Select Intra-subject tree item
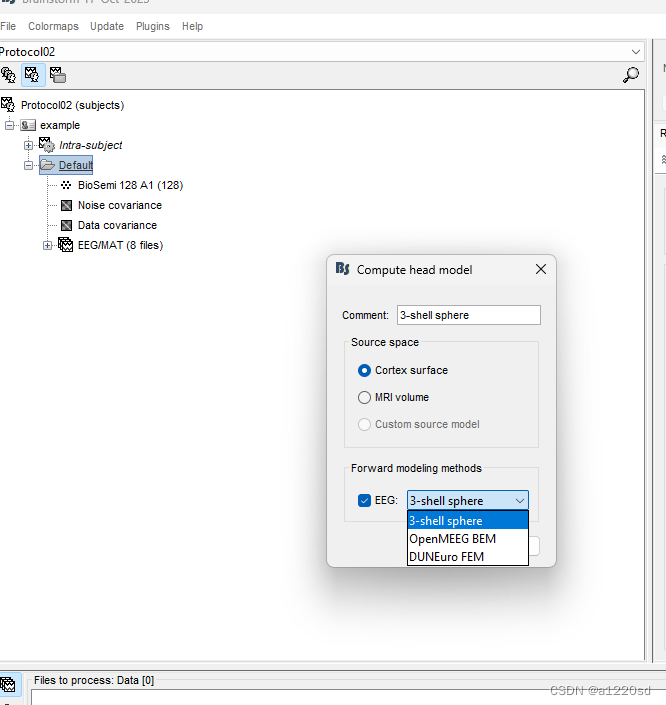This screenshot has height=705, width=666. 90,145
